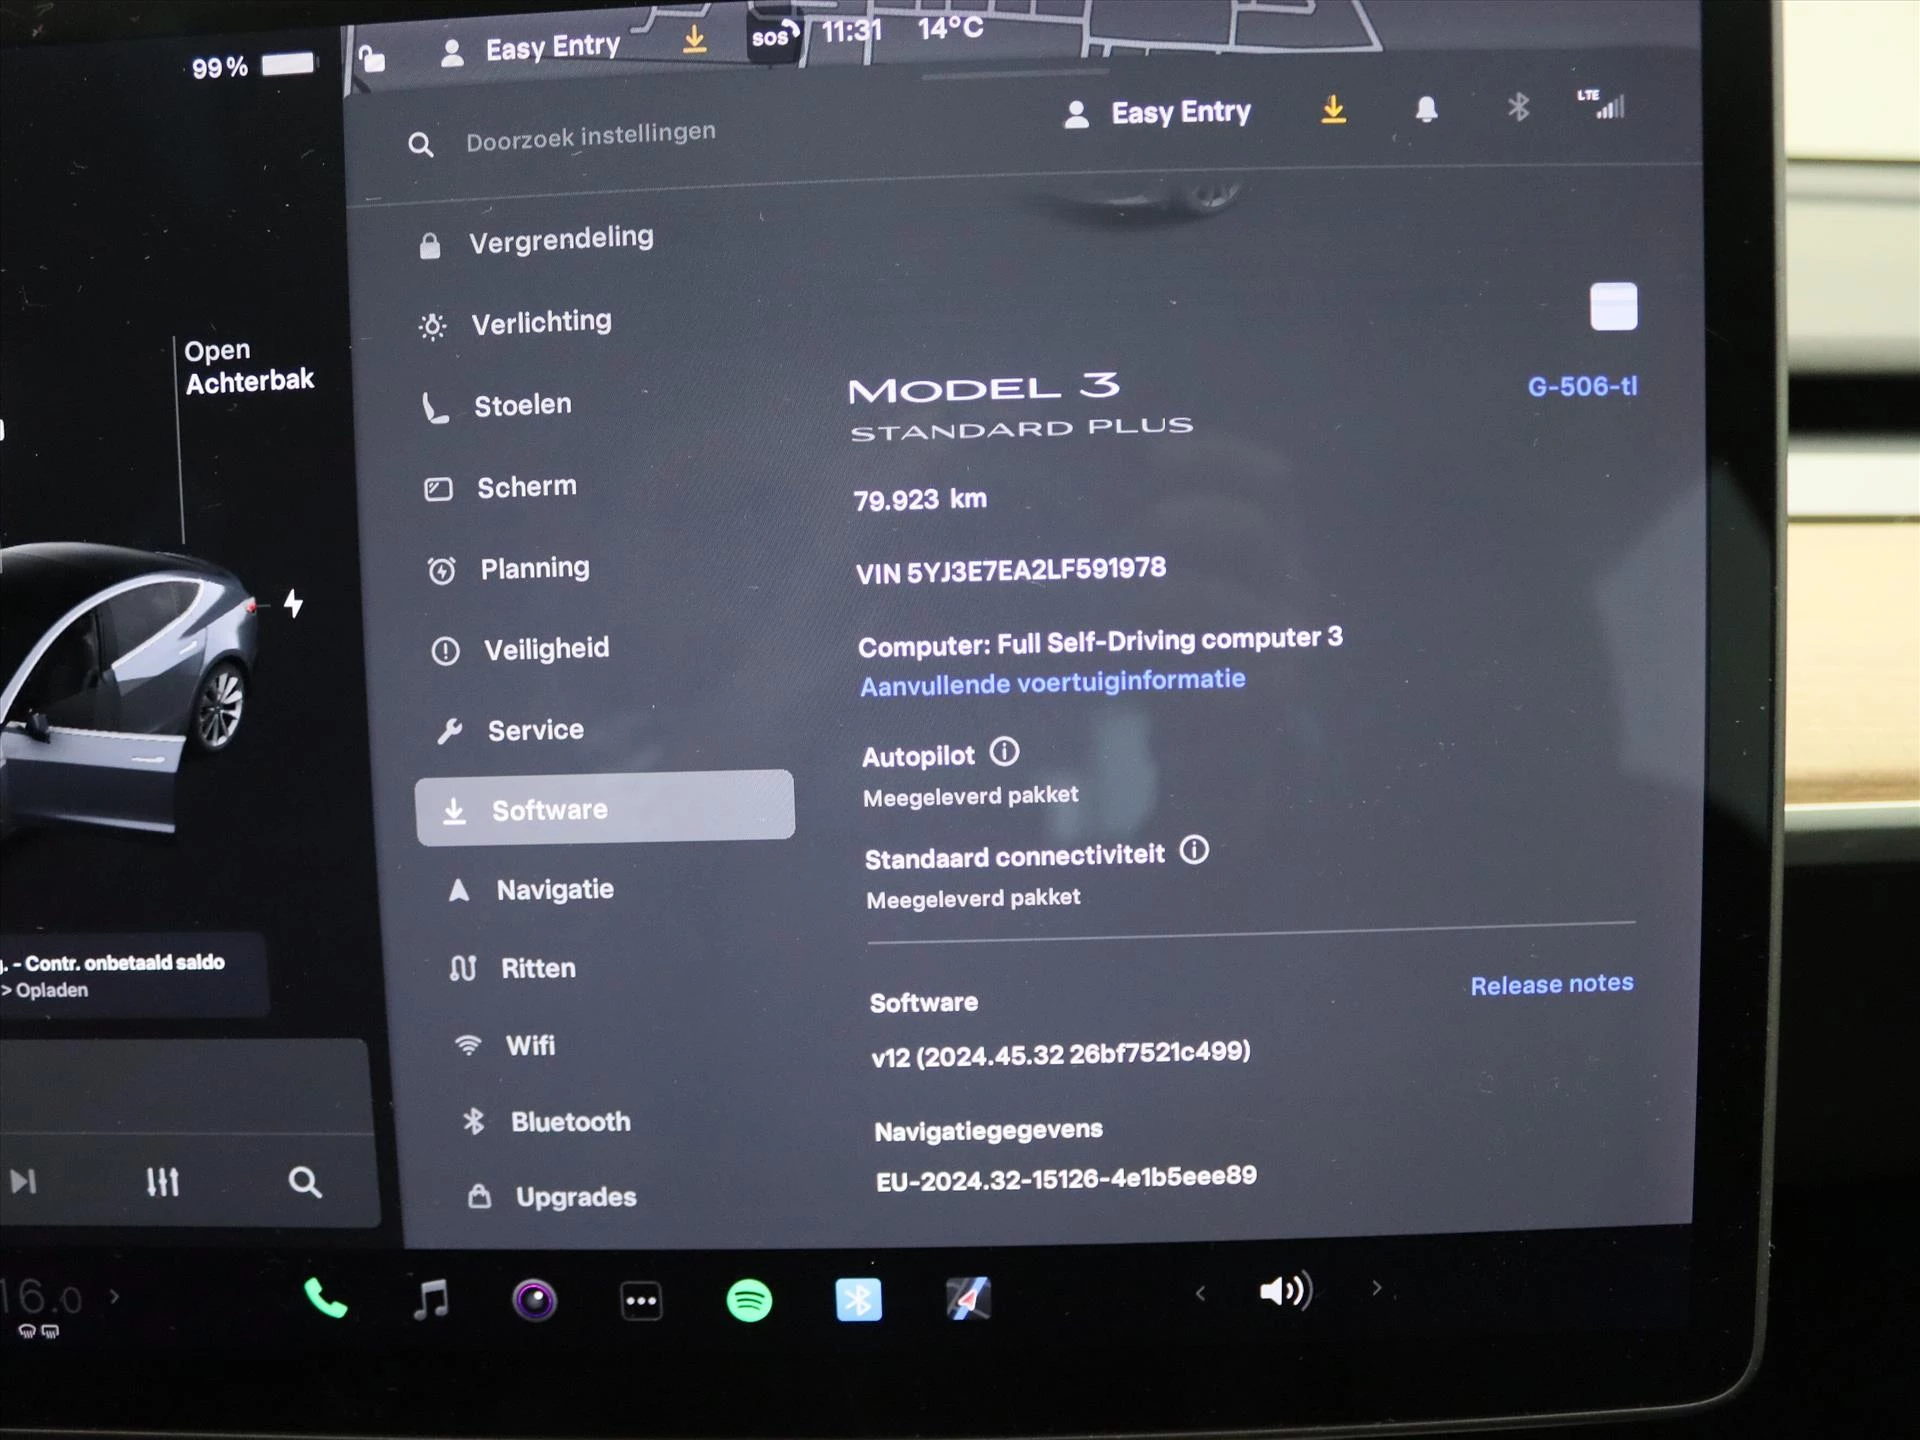Skip to next track in media player

(23, 1181)
